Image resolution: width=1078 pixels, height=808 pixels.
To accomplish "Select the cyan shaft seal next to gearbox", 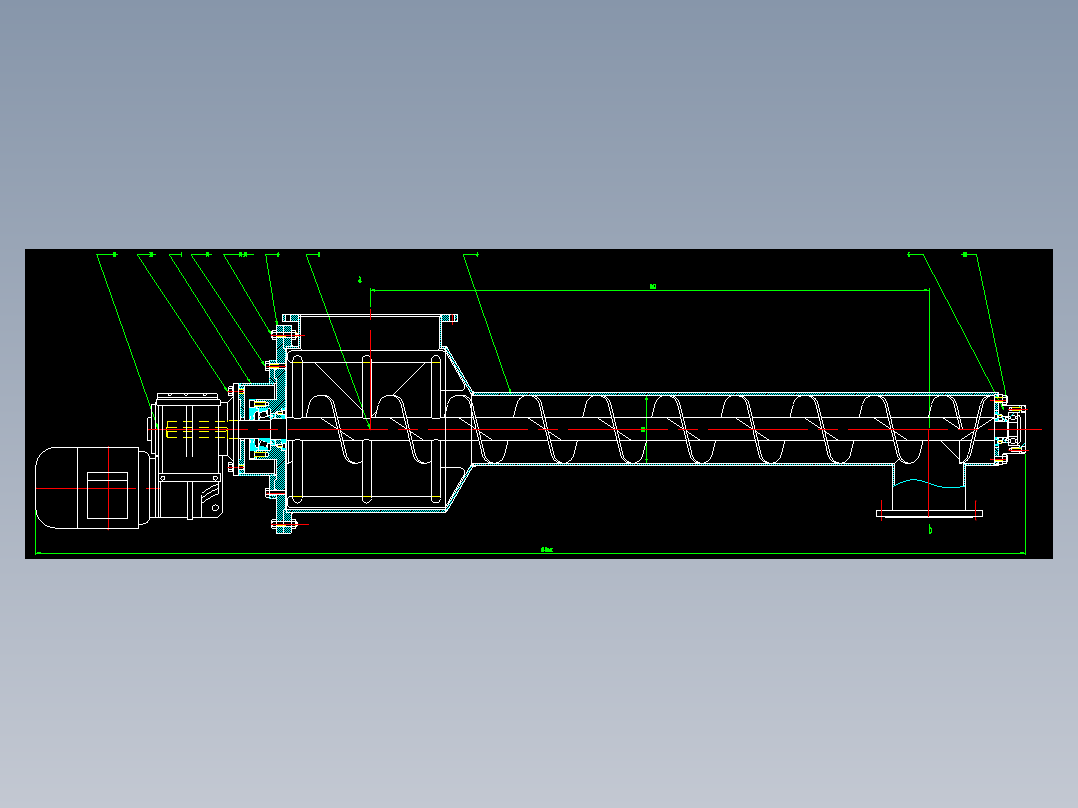I will coord(261,428).
